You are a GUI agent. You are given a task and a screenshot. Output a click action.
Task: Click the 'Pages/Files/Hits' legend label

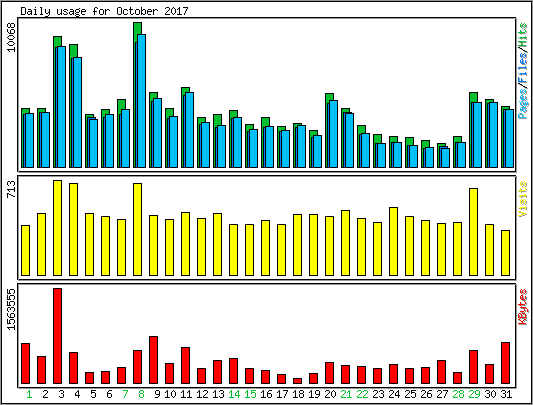[x=523, y=71]
